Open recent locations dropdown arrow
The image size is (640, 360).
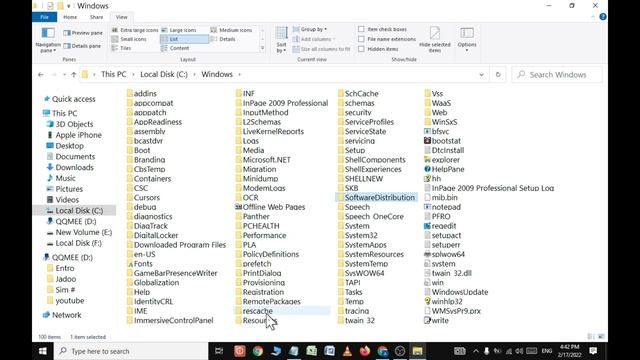click(64, 75)
